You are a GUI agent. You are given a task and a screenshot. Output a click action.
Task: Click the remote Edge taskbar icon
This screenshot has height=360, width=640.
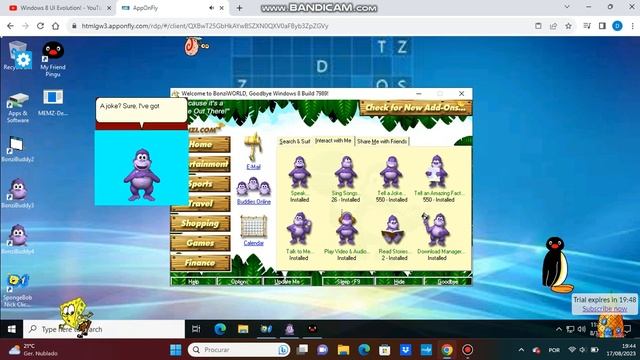(x=220, y=329)
